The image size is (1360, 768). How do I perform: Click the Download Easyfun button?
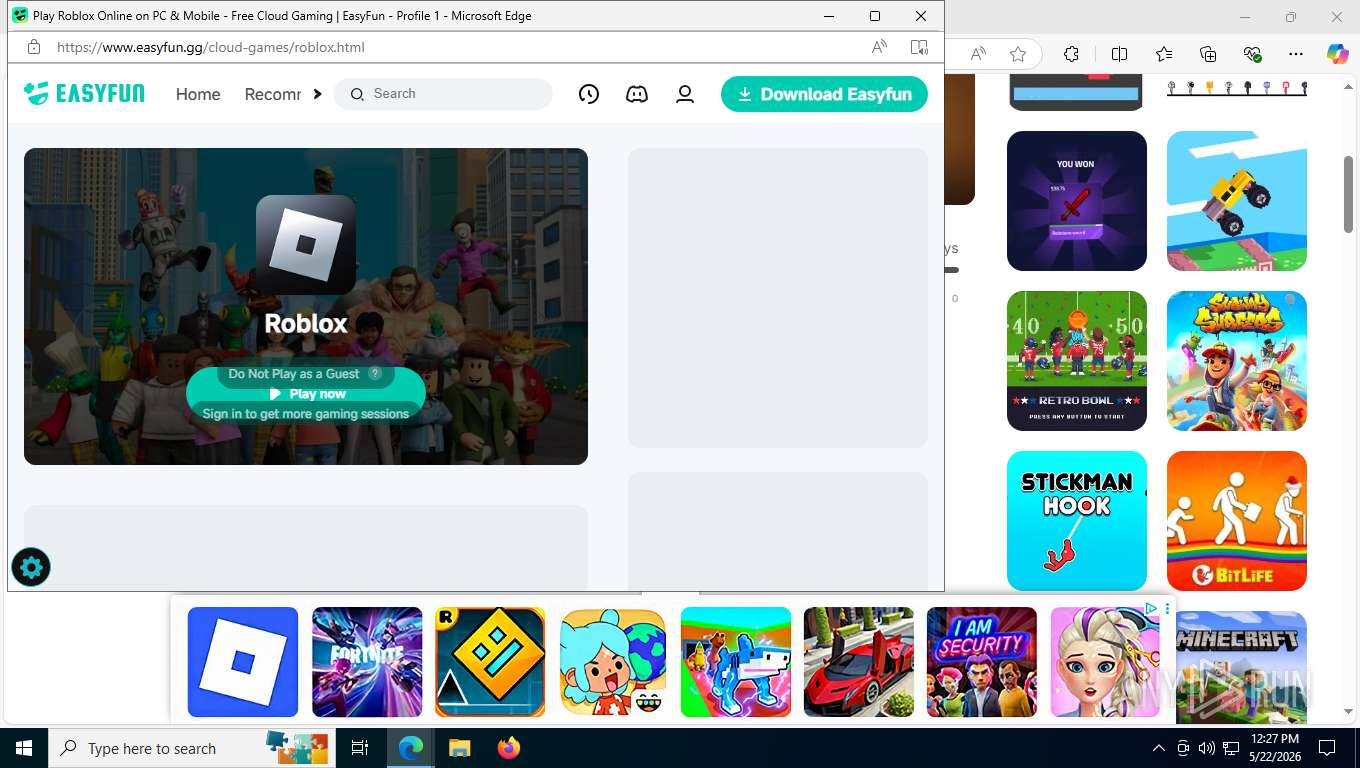click(824, 94)
